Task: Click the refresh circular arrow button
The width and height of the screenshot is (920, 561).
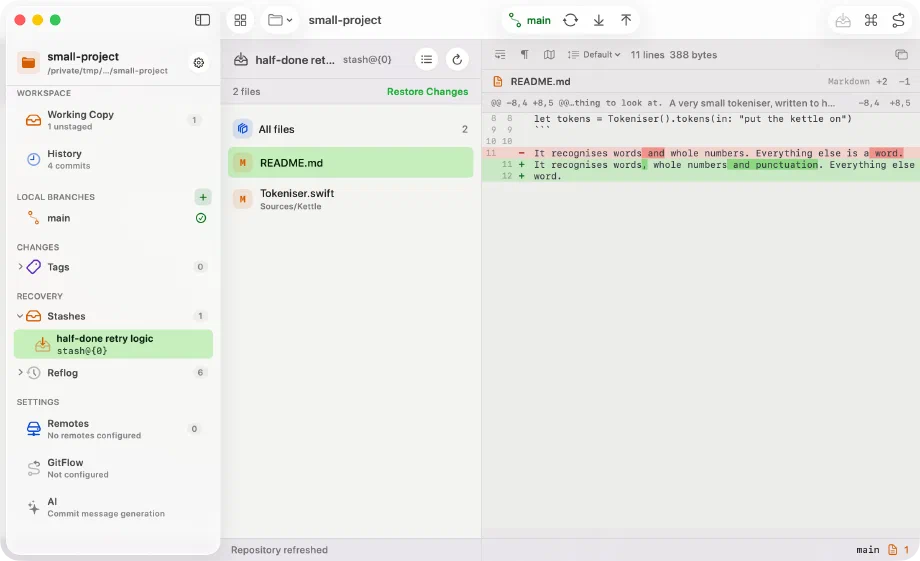Action: [457, 59]
